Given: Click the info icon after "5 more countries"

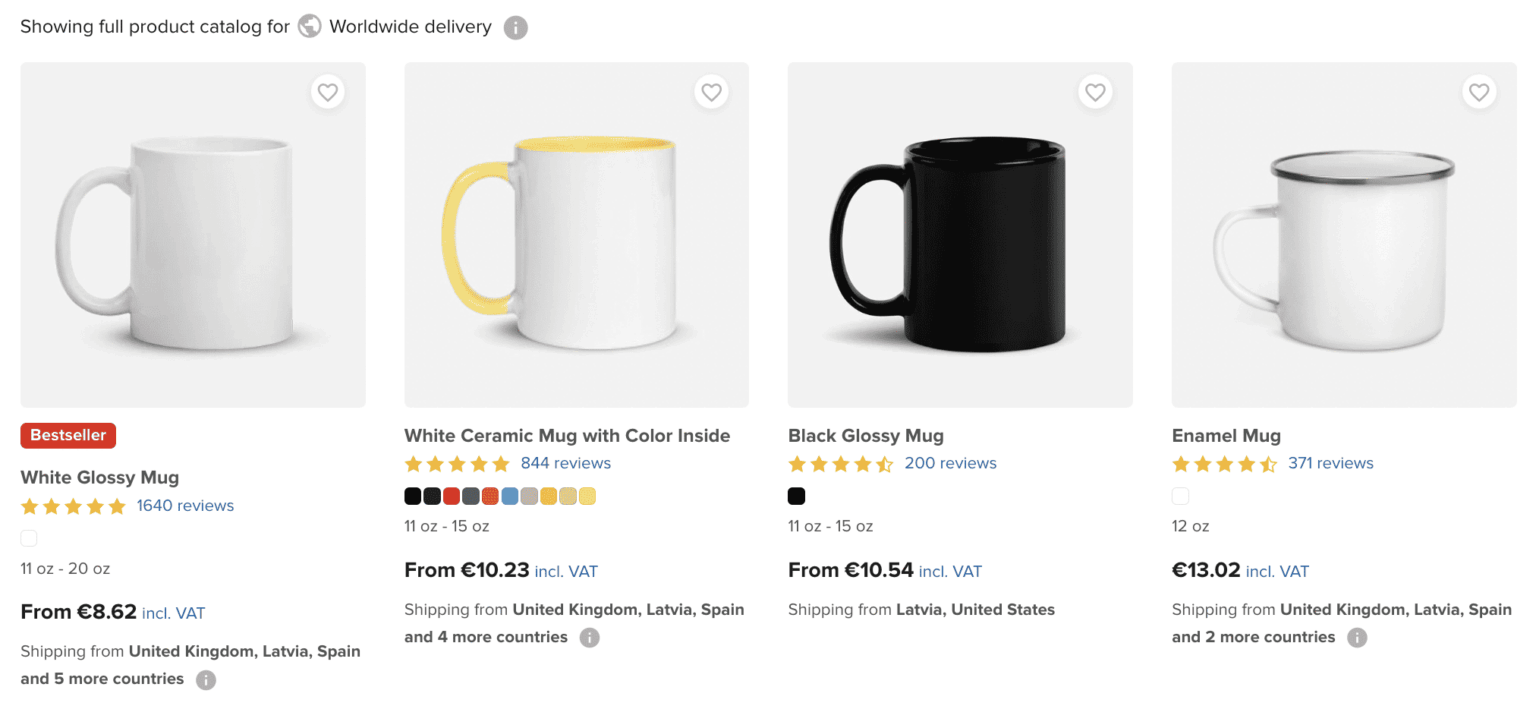Looking at the screenshot, I should pos(205,679).
